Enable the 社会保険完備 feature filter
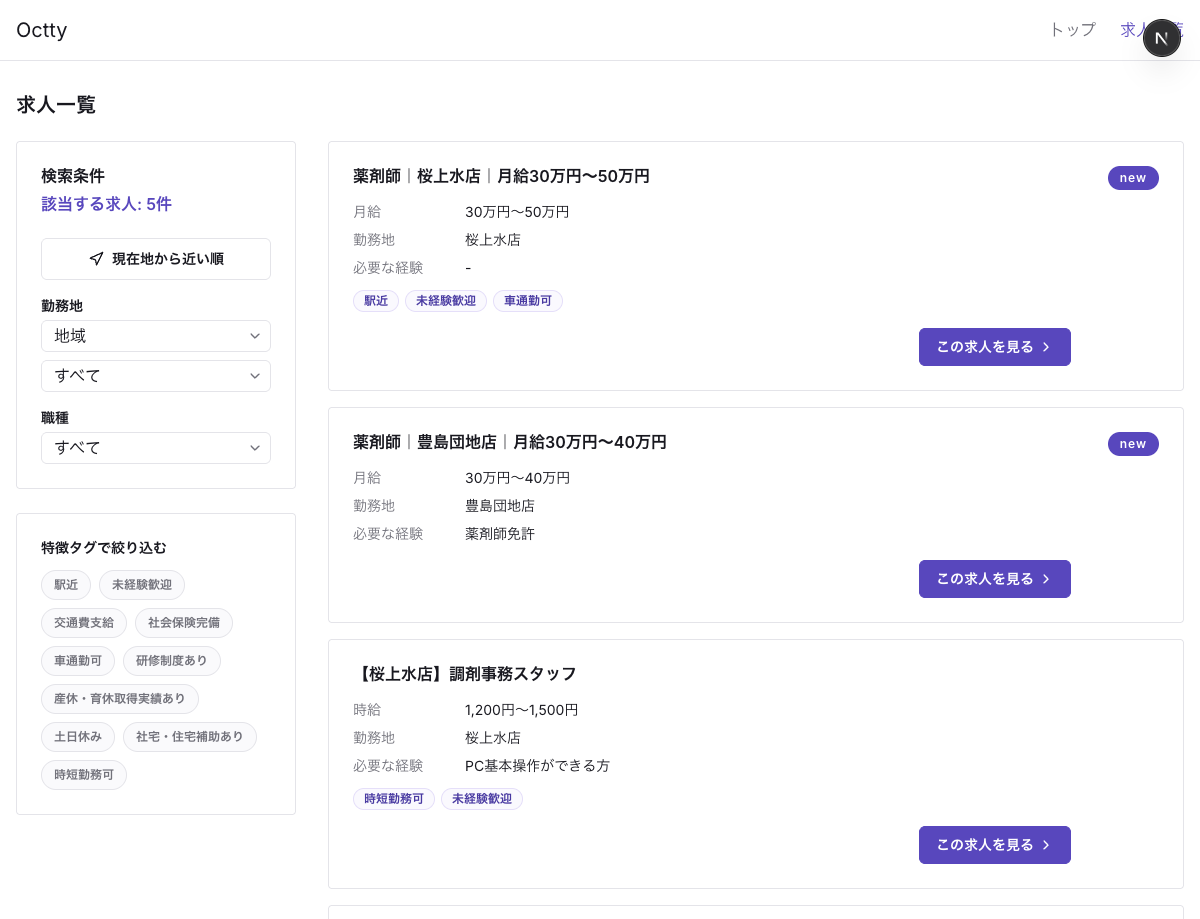Viewport: 1200px width, 919px height. pos(184,623)
